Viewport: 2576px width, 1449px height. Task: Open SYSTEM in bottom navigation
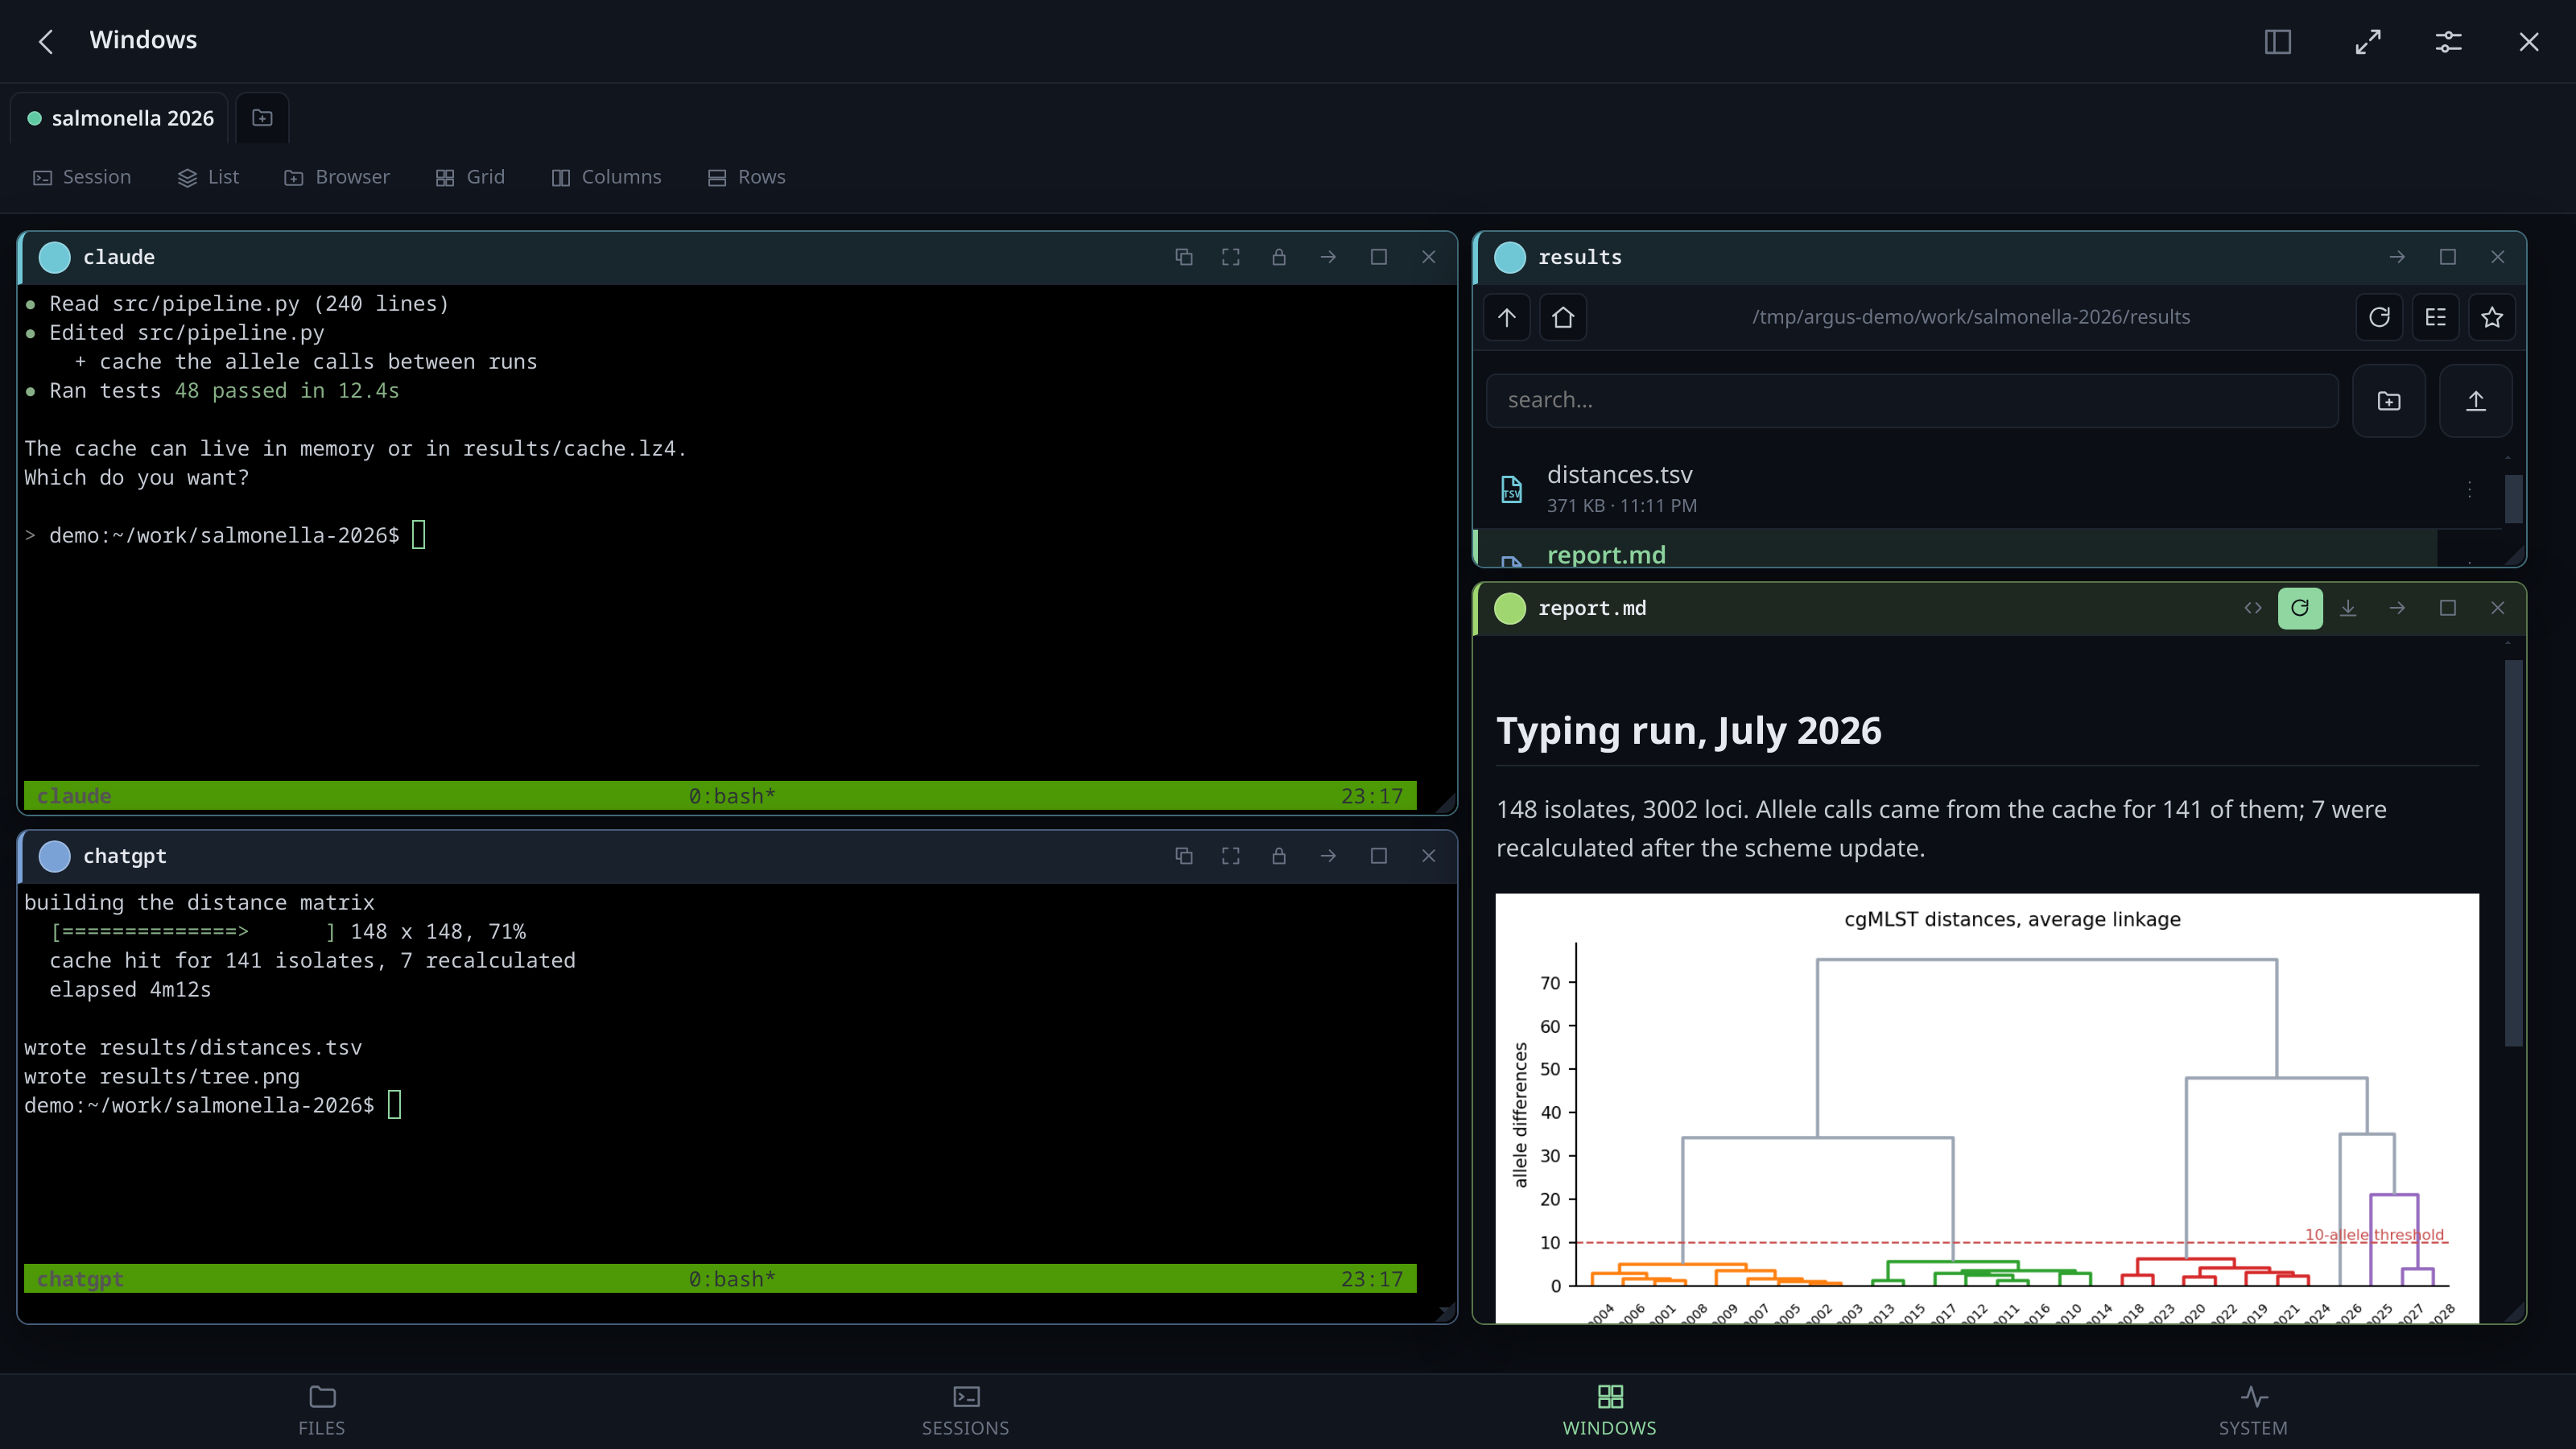coord(2253,1410)
